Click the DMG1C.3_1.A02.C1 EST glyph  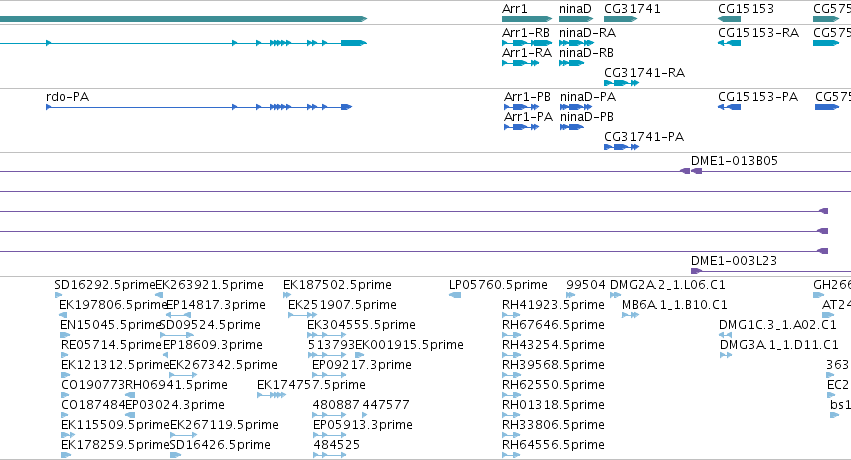tap(726, 335)
